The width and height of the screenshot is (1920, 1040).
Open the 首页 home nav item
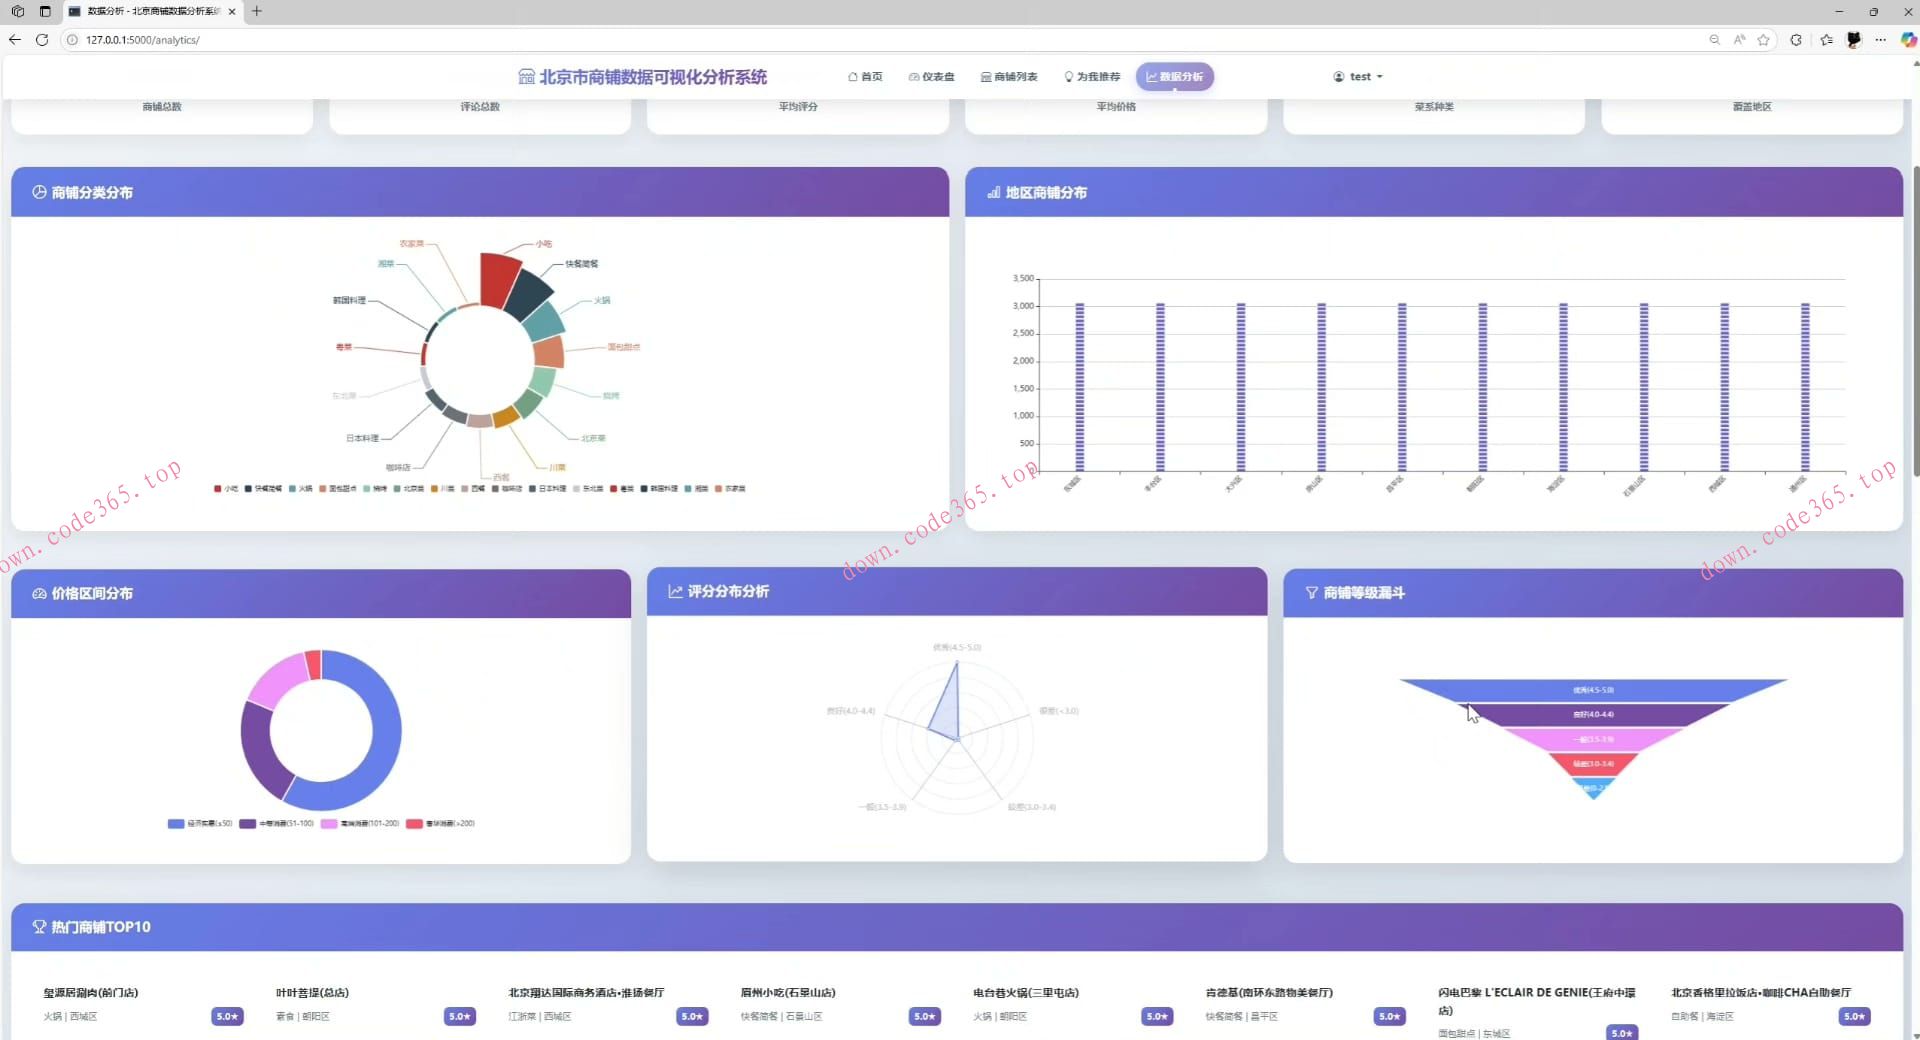(865, 77)
